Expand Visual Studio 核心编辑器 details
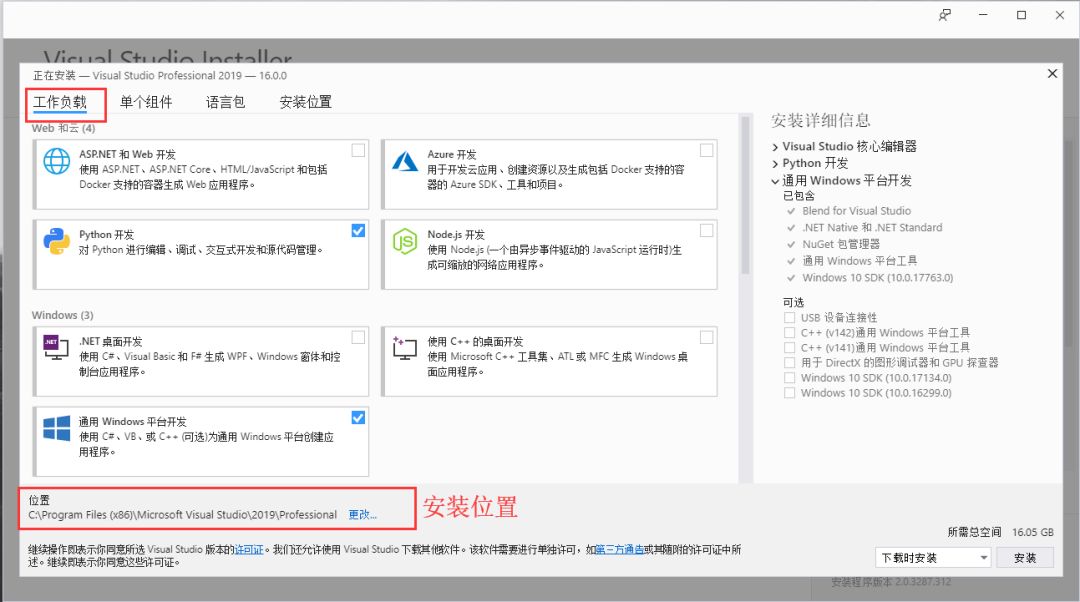 click(775, 147)
